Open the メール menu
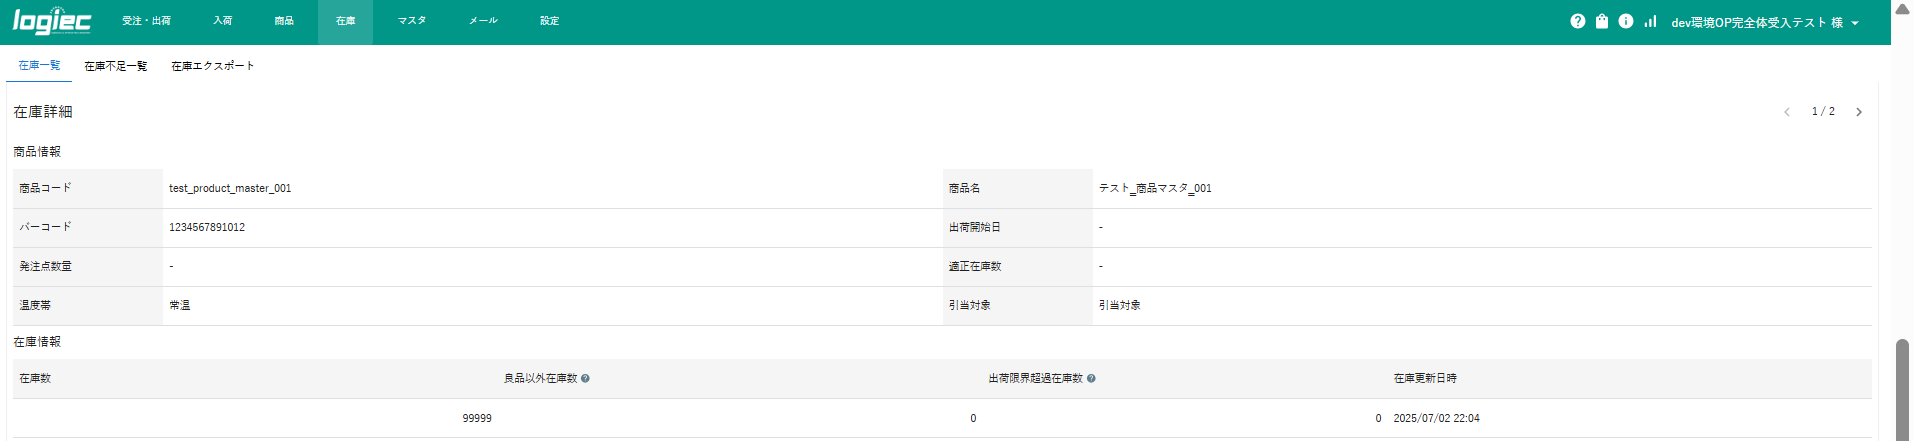Screen dimensions: 1914x441 483,21
